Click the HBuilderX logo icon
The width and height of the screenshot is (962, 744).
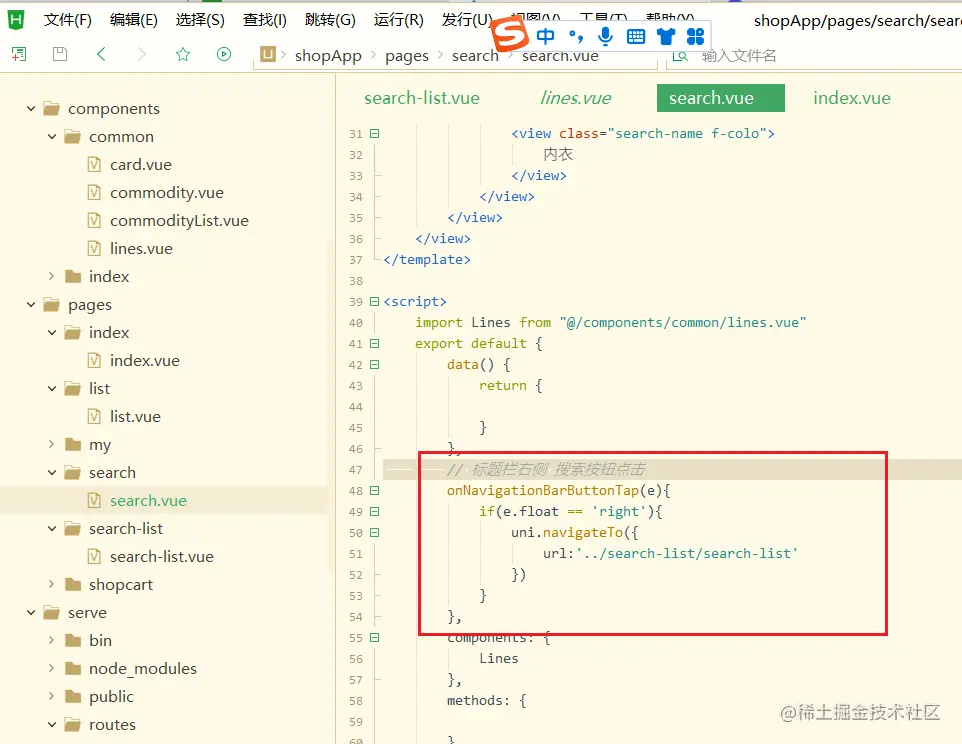pyautogui.click(x=16, y=20)
